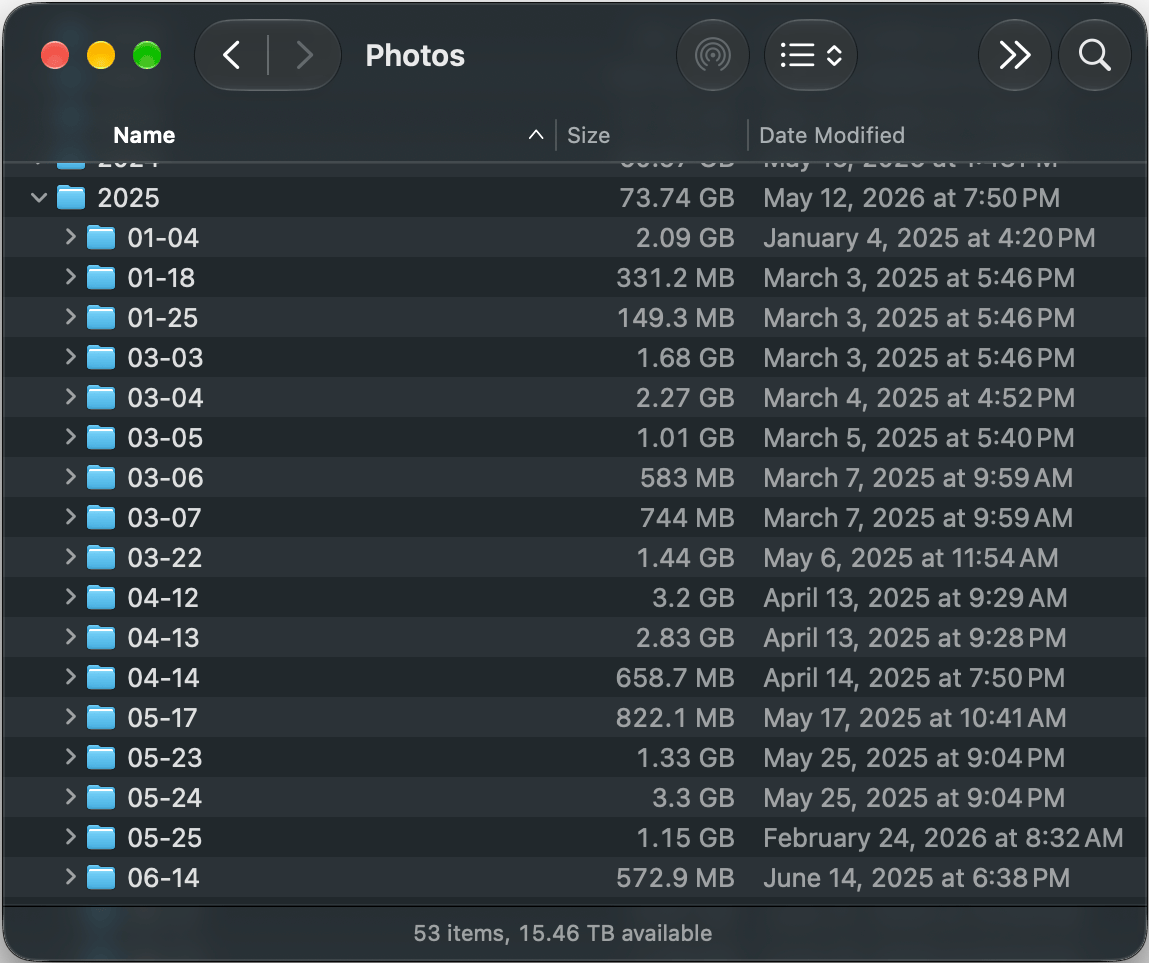Expand the 03-04 folder

pos(70,396)
